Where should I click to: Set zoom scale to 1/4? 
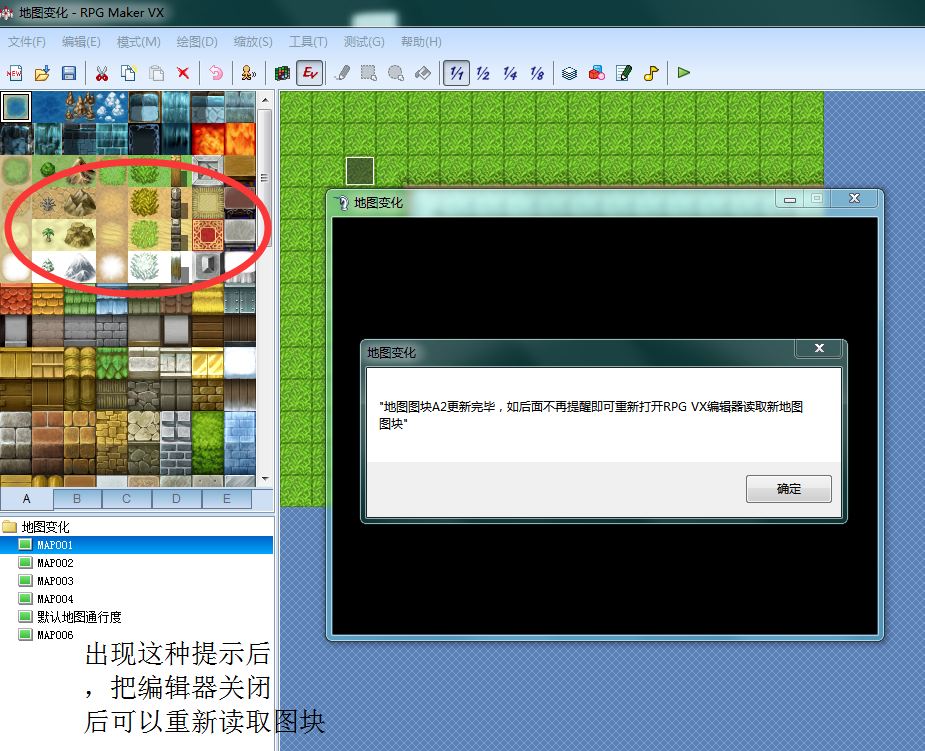pyautogui.click(x=510, y=73)
